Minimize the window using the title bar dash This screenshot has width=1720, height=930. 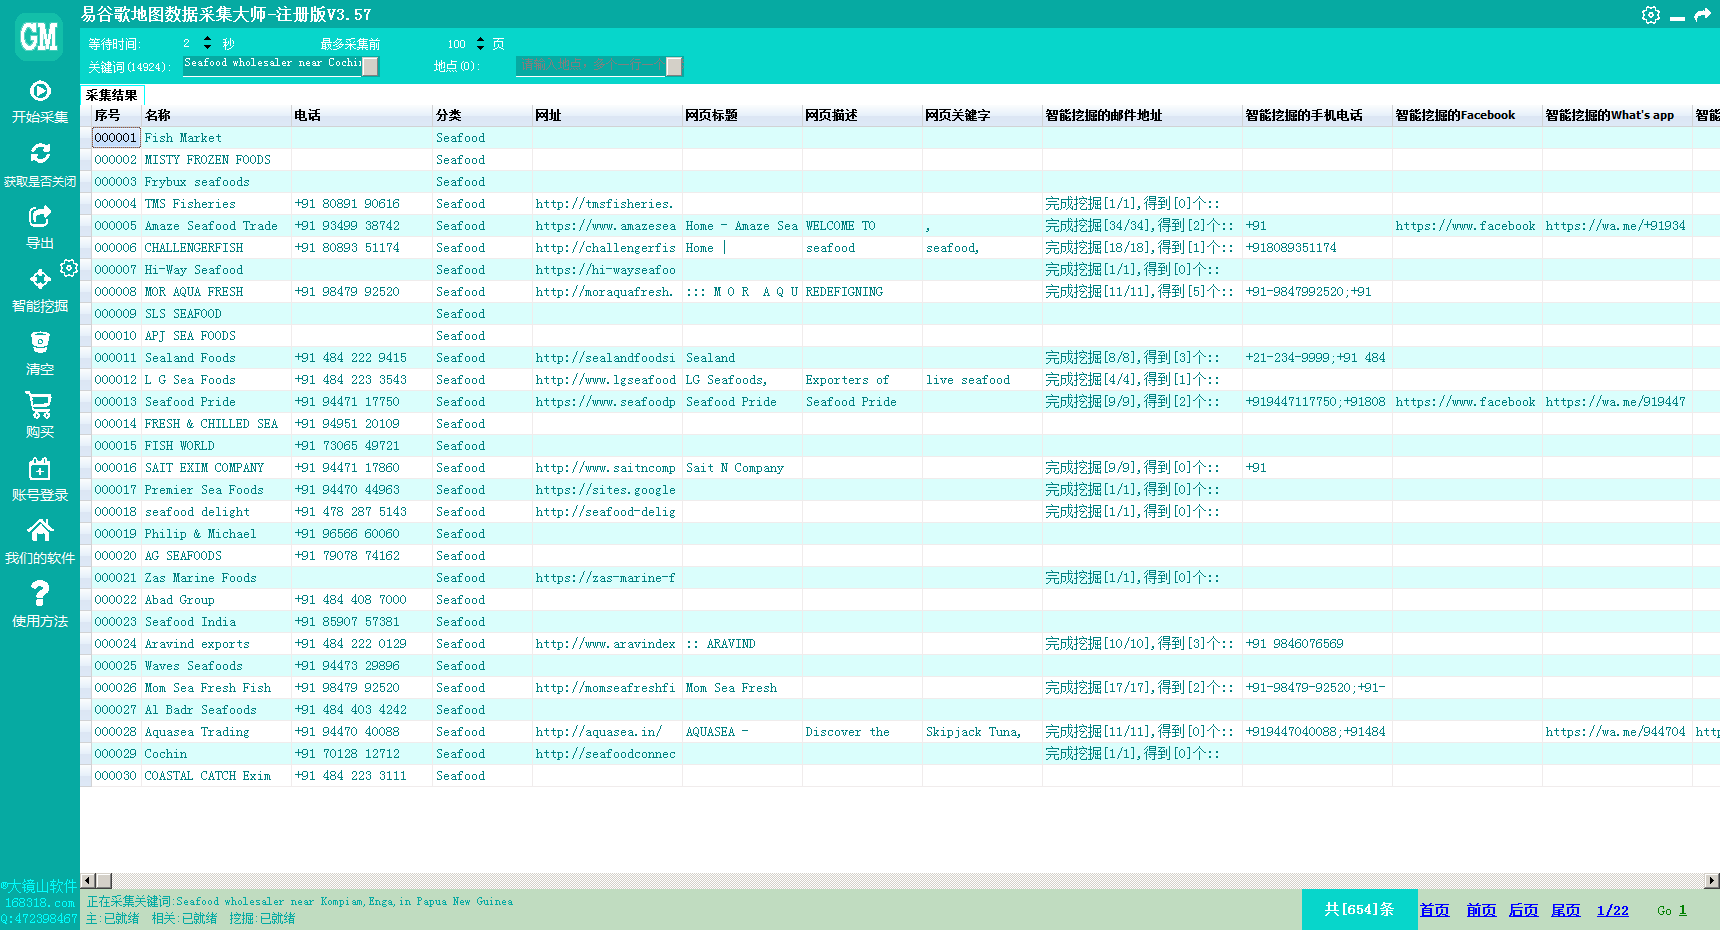click(1677, 18)
